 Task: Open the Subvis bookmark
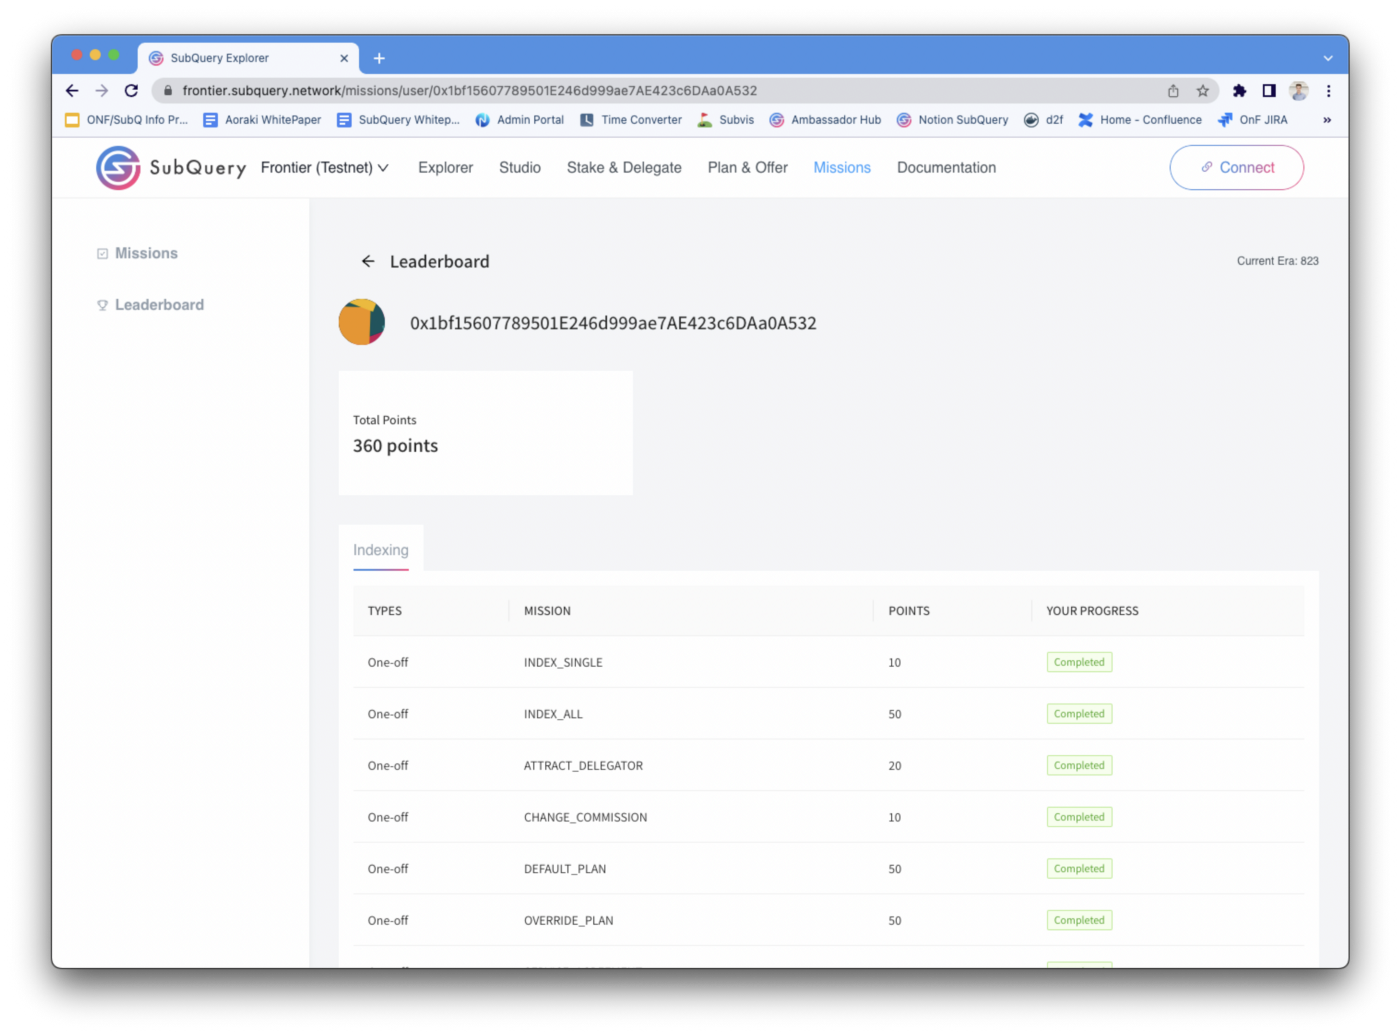pyautogui.click(x=726, y=120)
